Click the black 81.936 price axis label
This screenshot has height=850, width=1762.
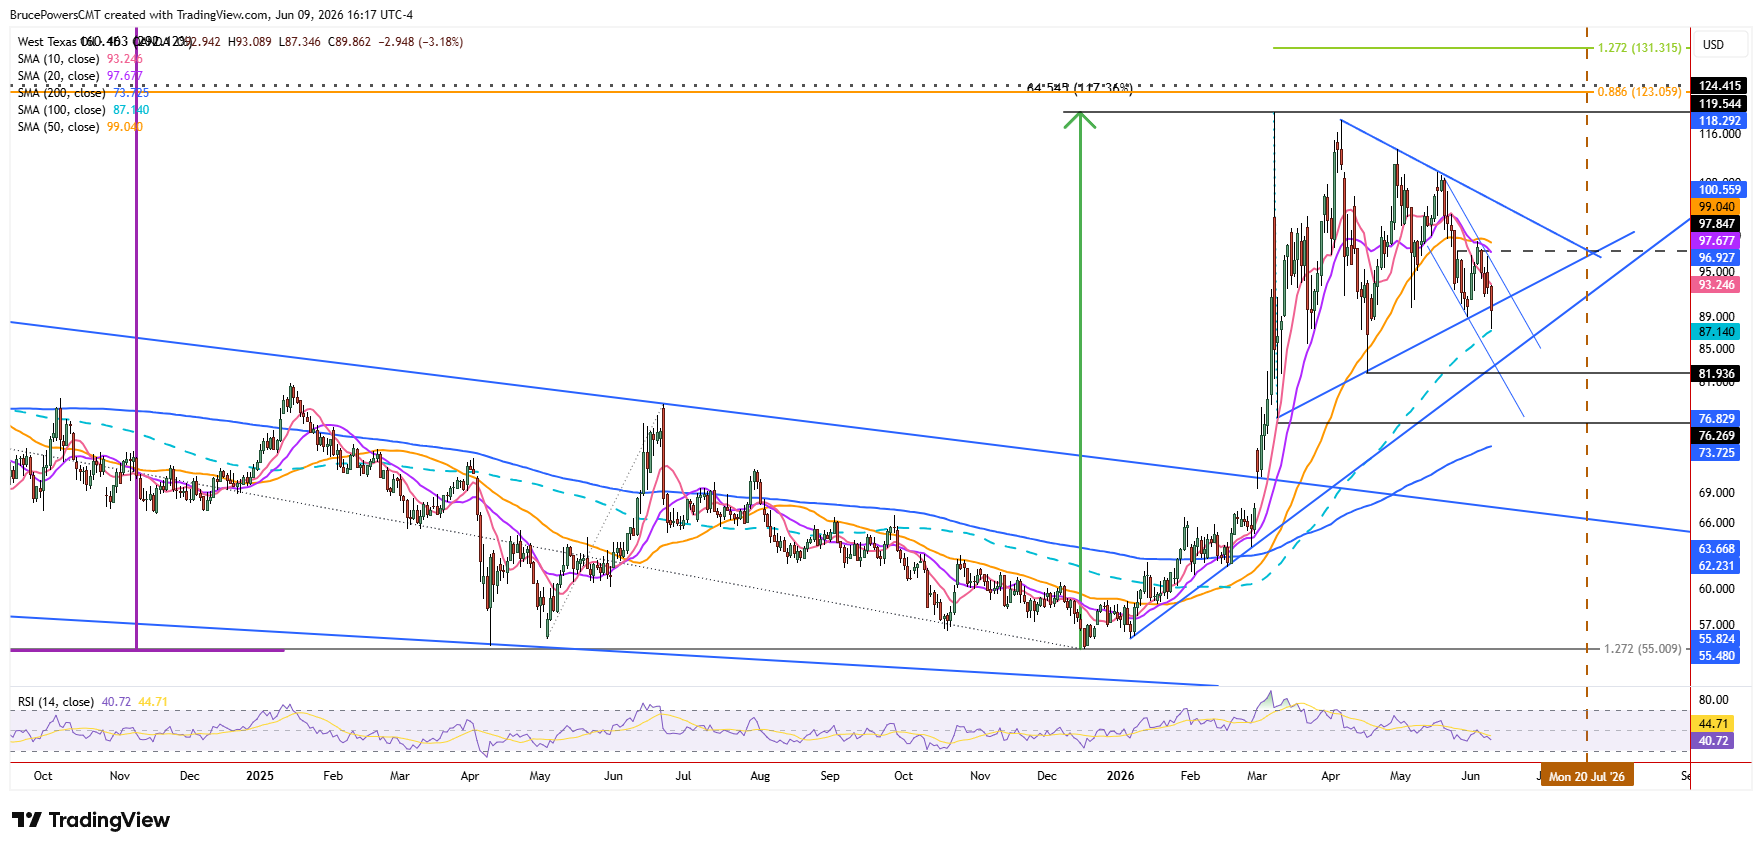click(1717, 374)
